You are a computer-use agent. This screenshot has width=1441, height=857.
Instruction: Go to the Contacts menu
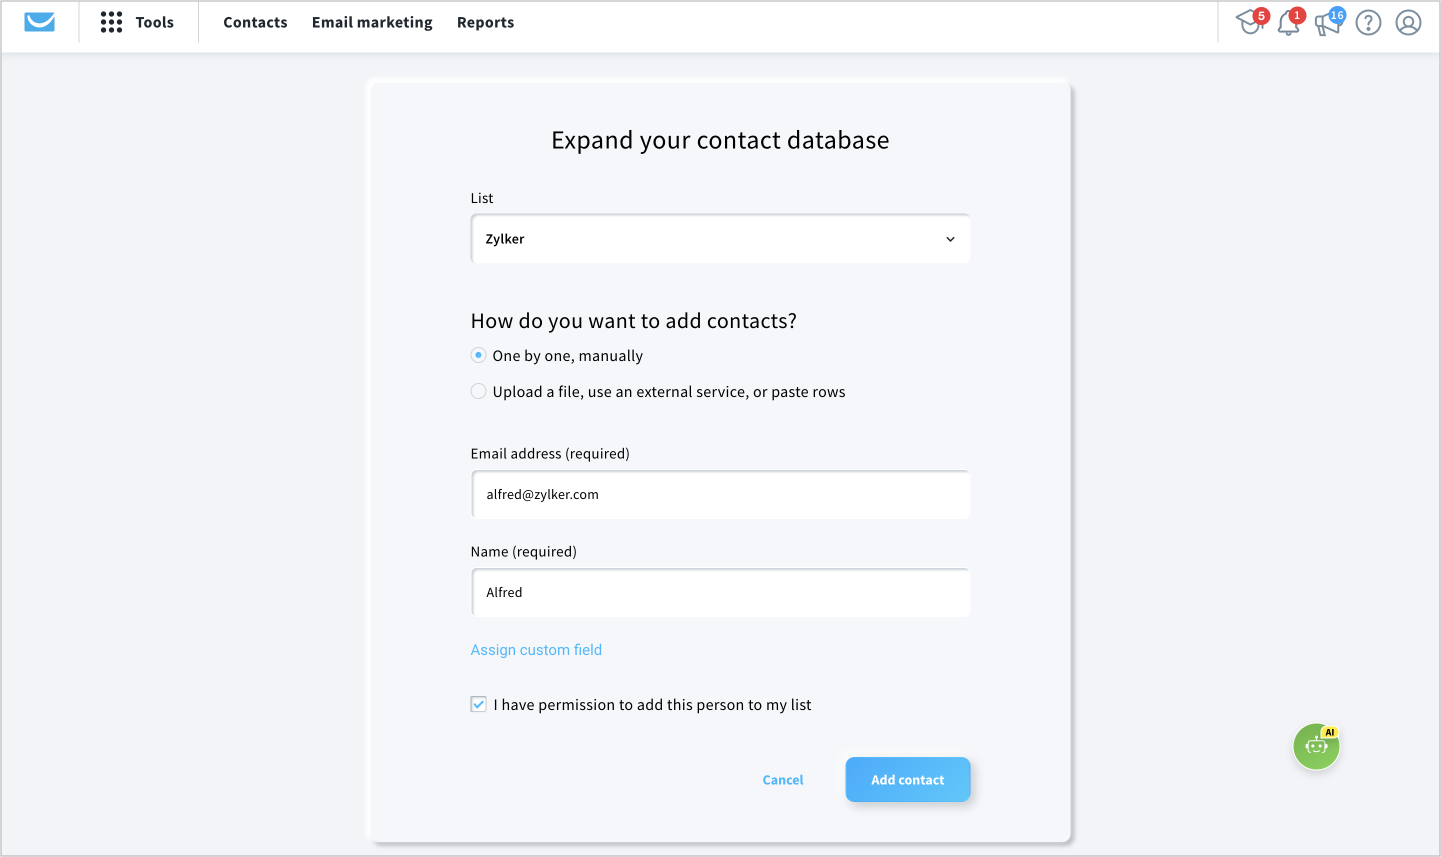tap(255, 22)
